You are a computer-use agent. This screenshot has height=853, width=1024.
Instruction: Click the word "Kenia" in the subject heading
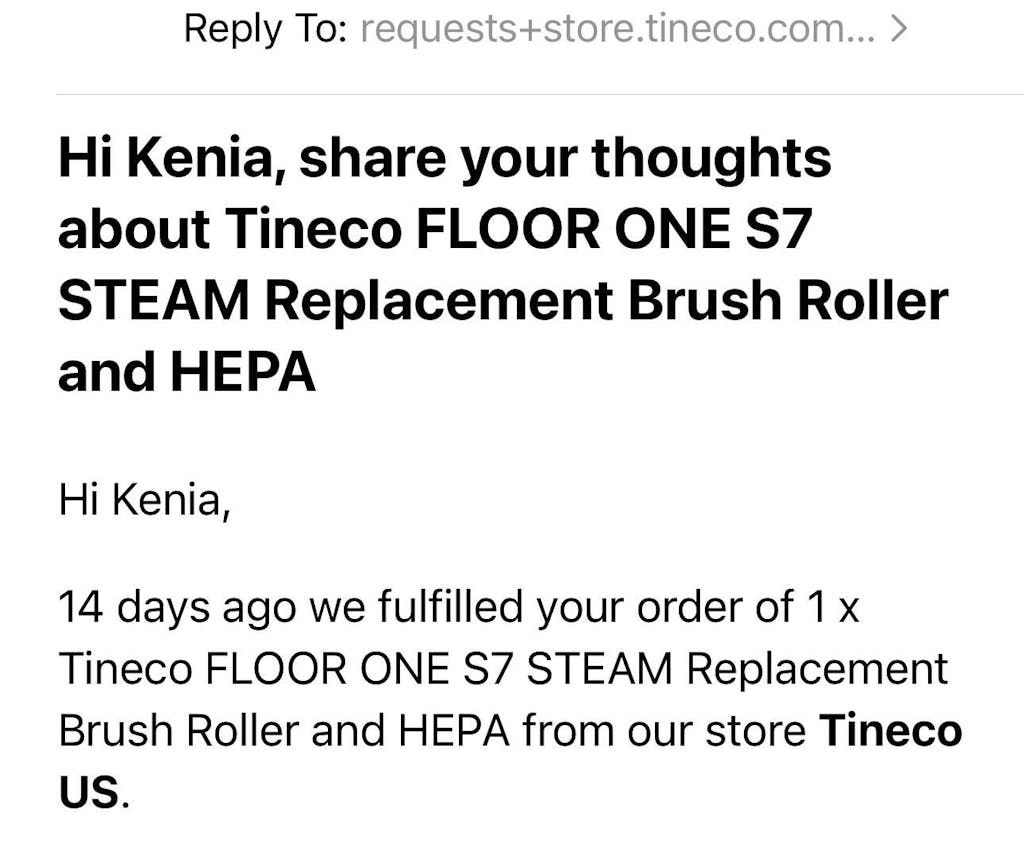(200, 159)
